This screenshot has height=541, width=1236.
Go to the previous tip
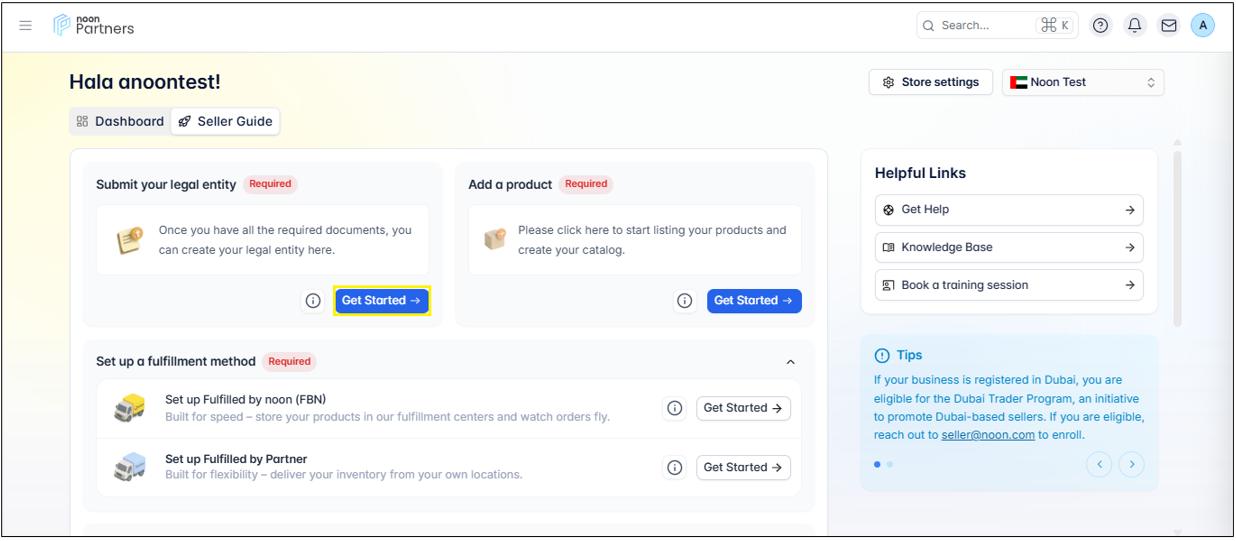coord(1099,464)
